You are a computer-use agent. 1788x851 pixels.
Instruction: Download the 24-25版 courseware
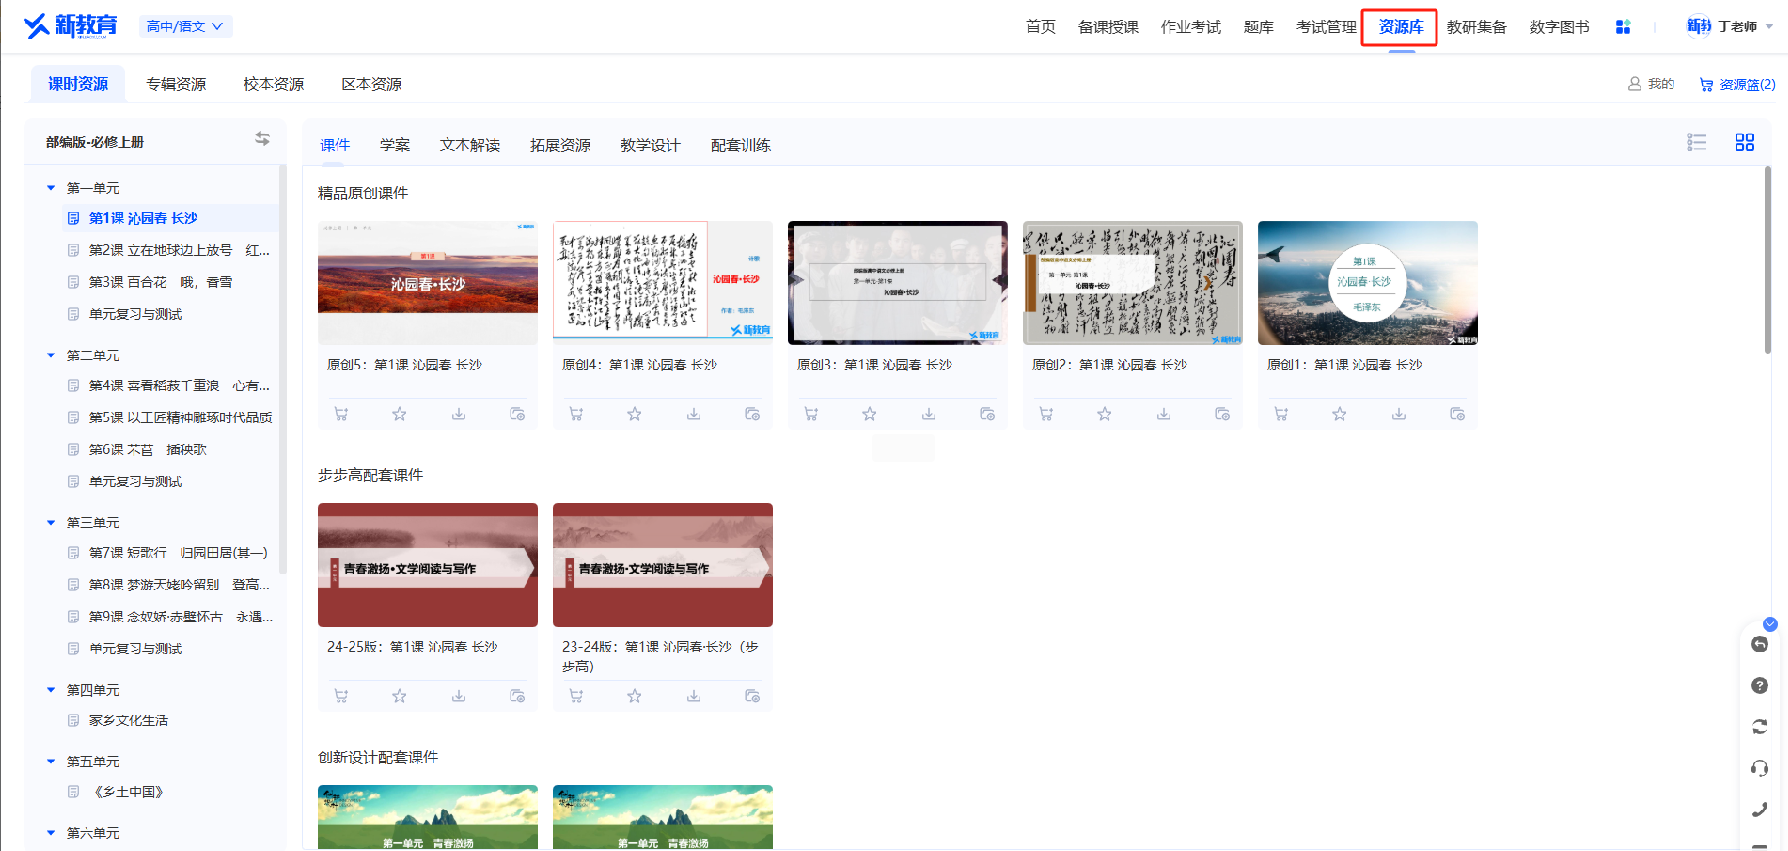pyautogui.click(x=458, y=696)
